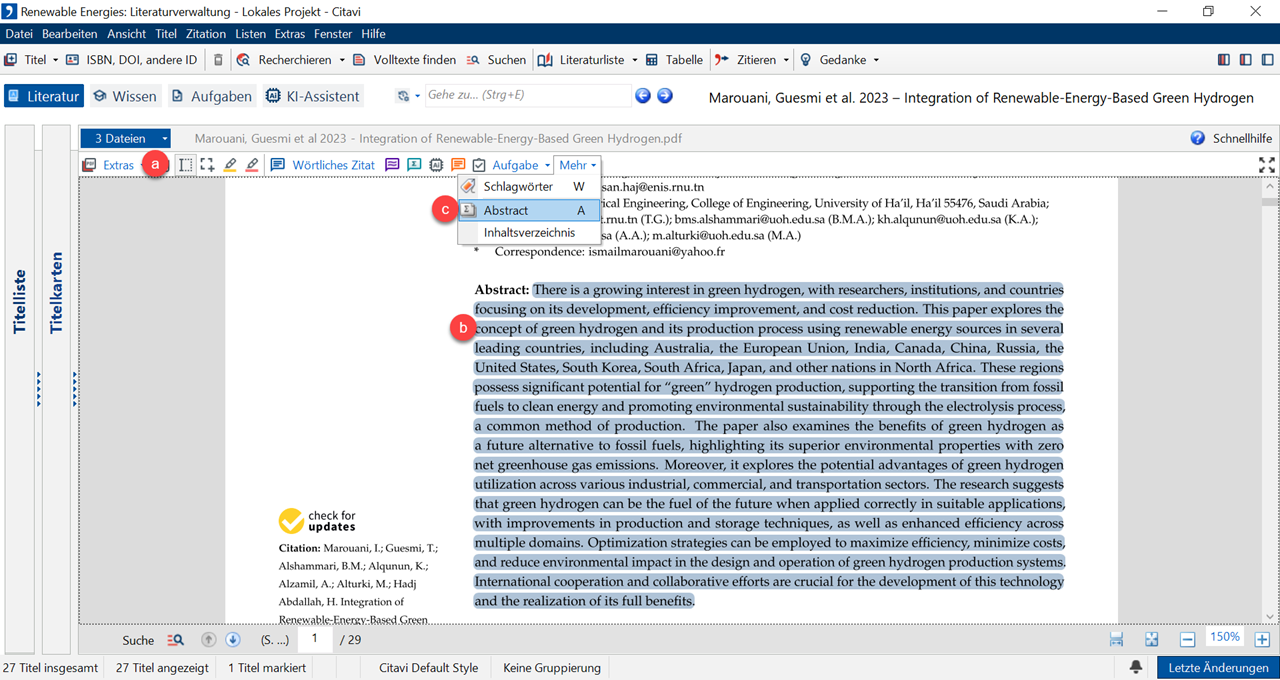Screen dimensions: 1280x680
Task: Expand the Aufgabe dropdown arrow
Action: point(548,165)
